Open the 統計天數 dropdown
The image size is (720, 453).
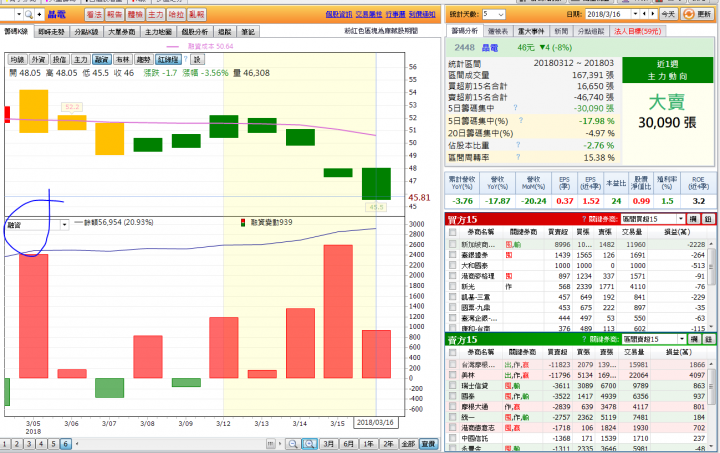coord(493,14)
